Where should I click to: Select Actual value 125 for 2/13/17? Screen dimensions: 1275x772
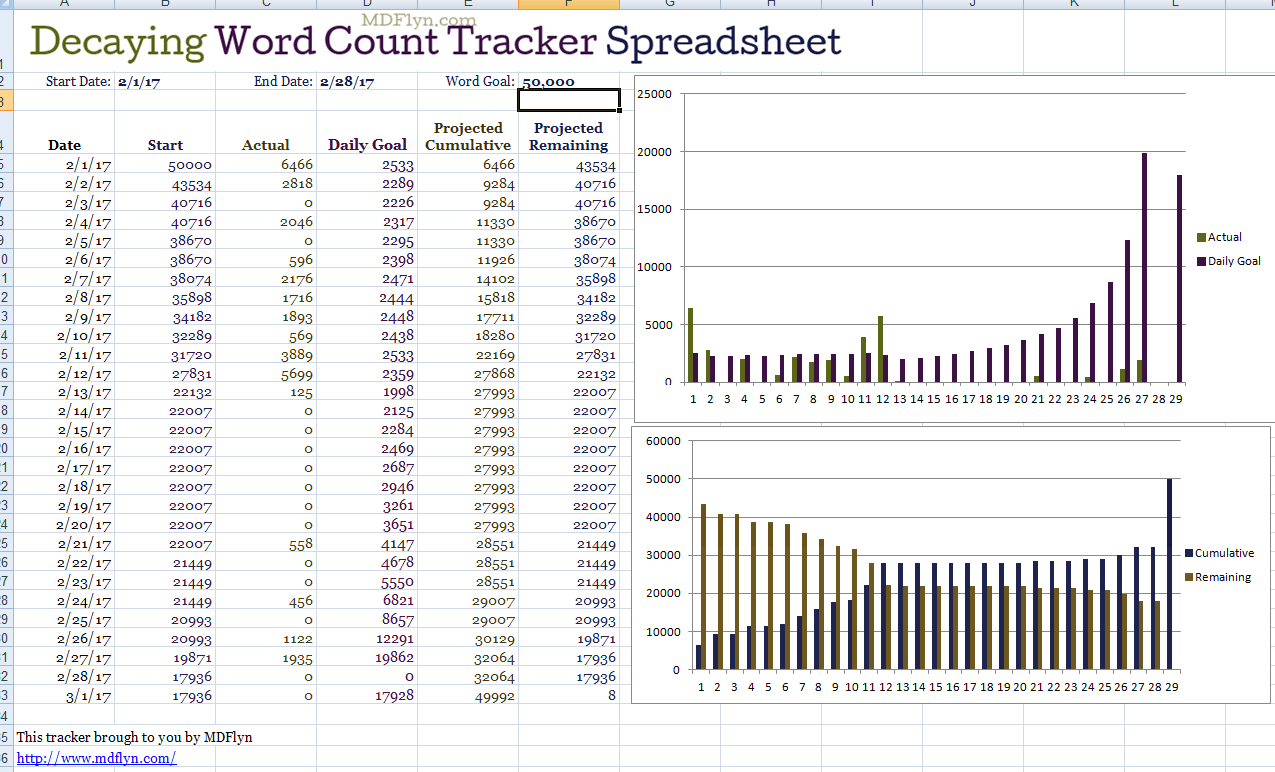[301, 393]
